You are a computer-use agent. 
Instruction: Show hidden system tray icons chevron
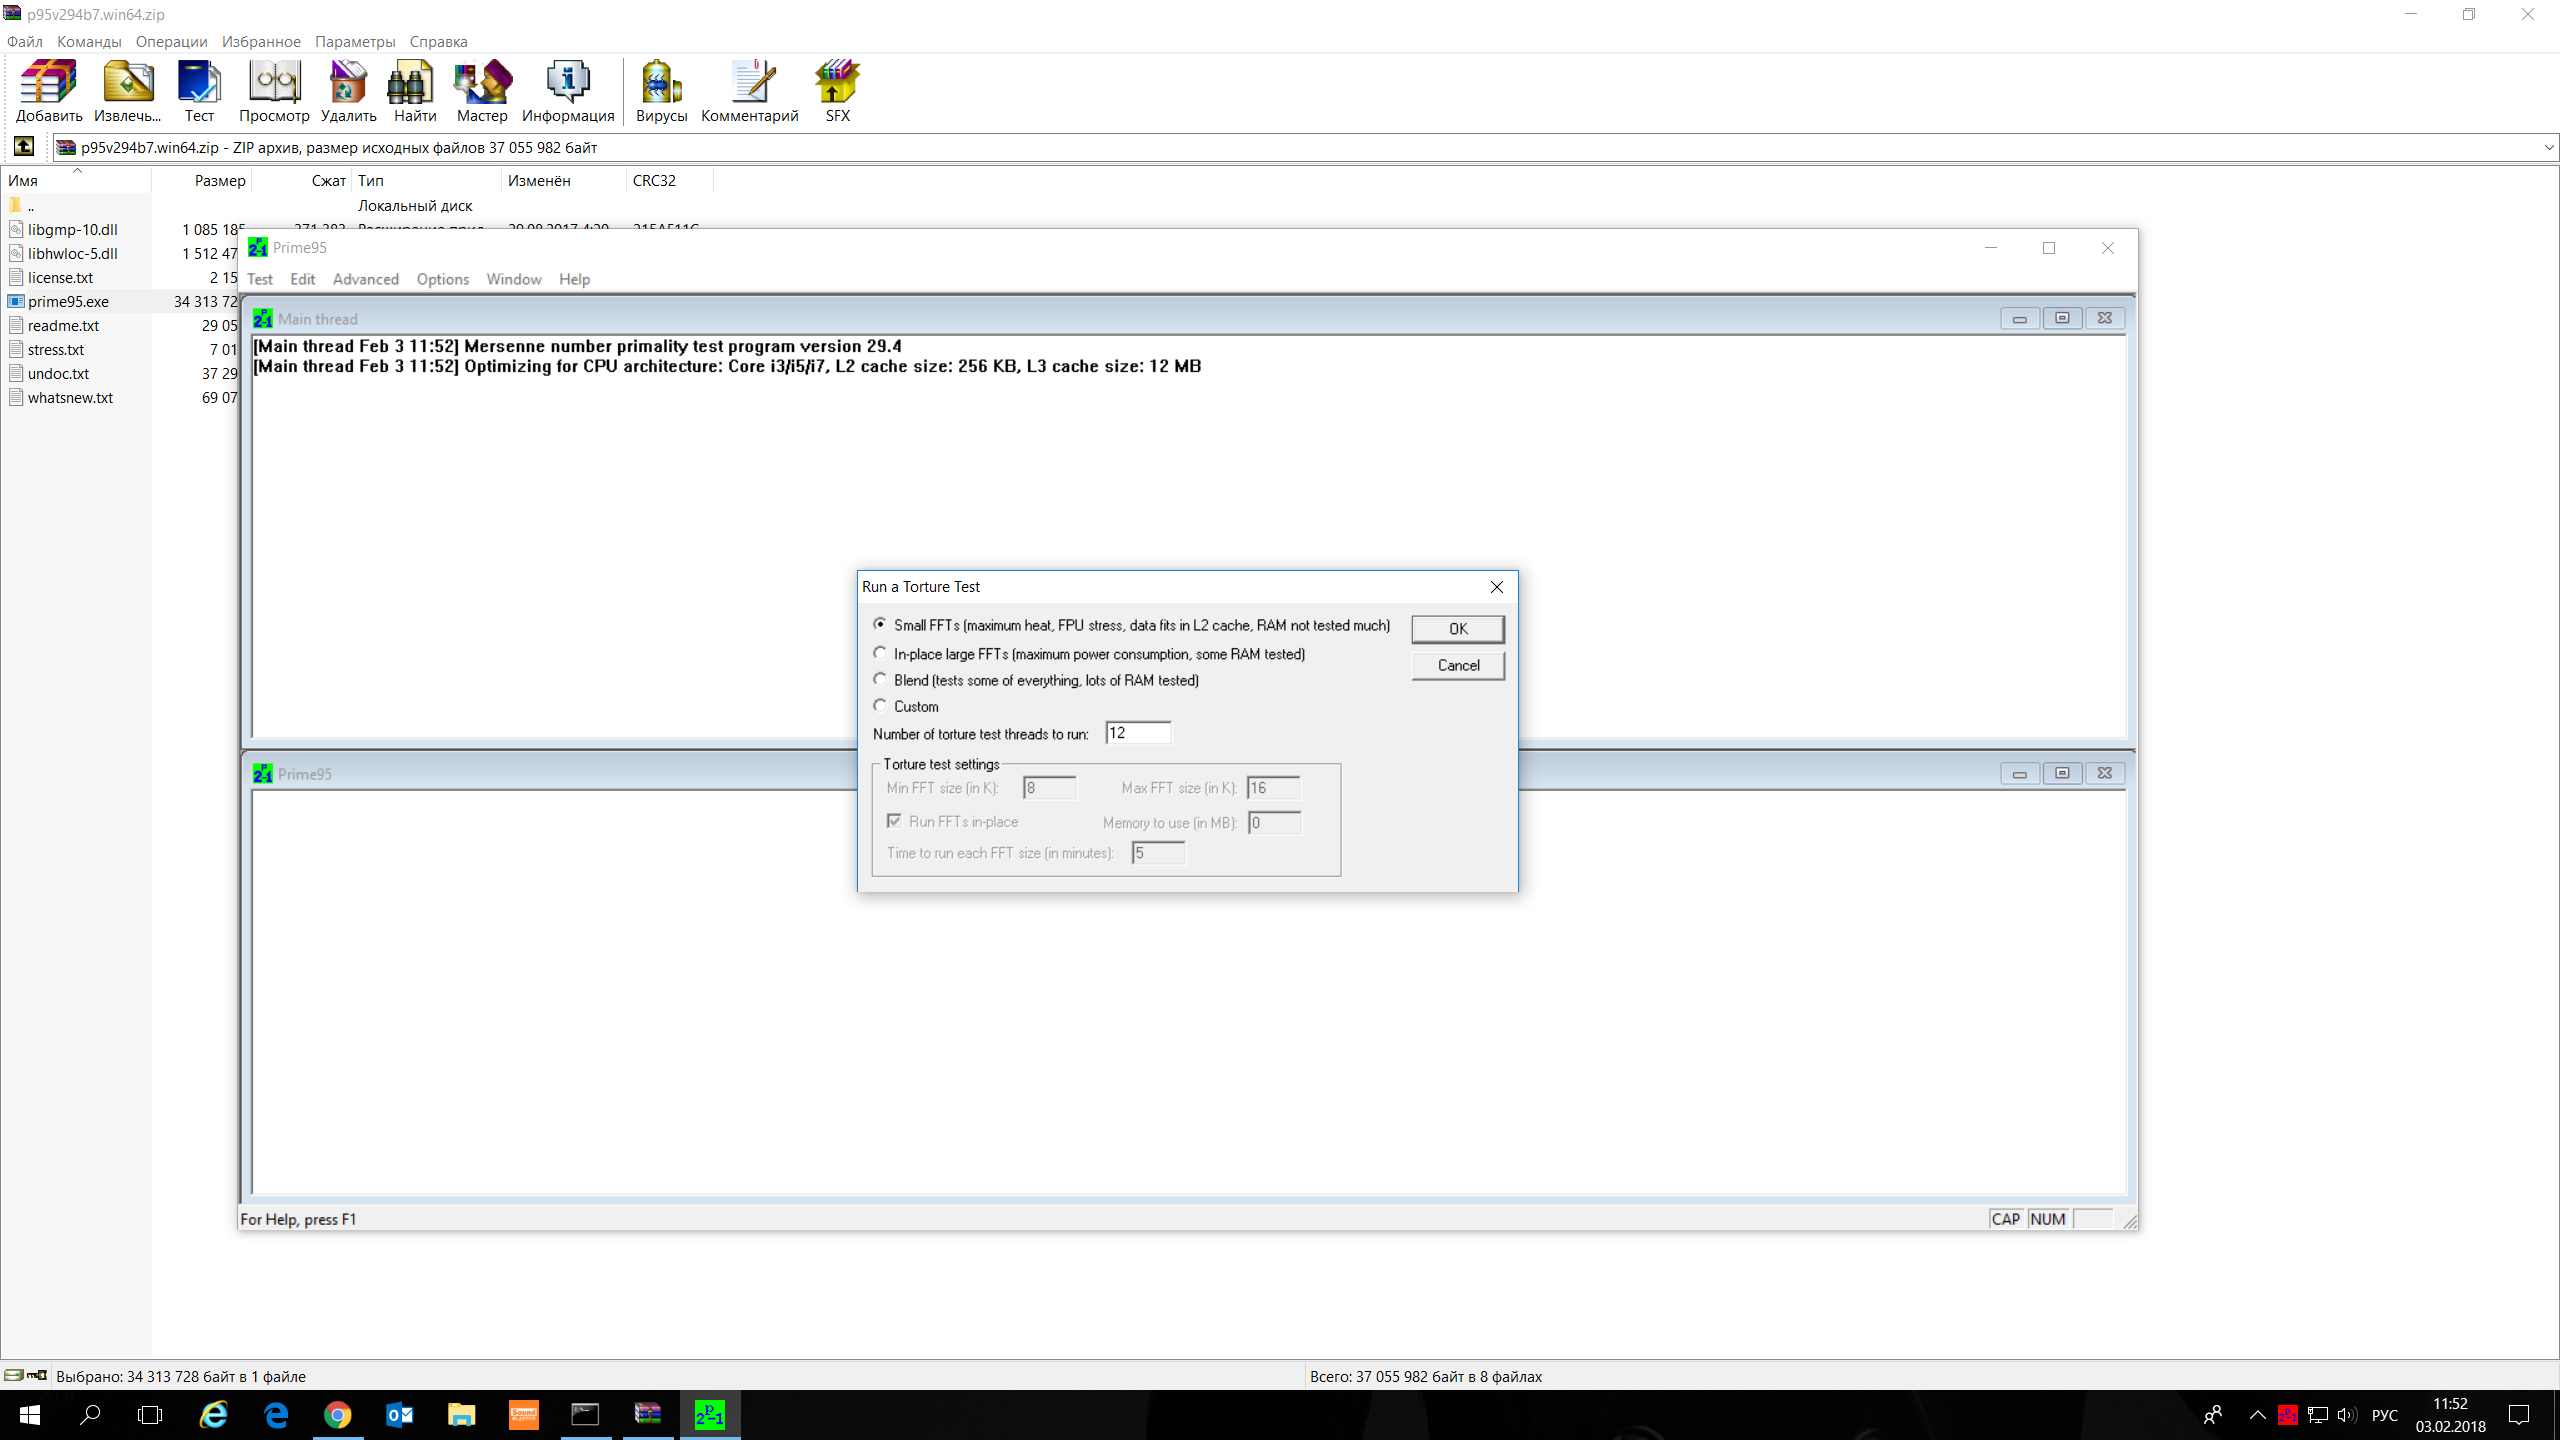point(2257,1415)
